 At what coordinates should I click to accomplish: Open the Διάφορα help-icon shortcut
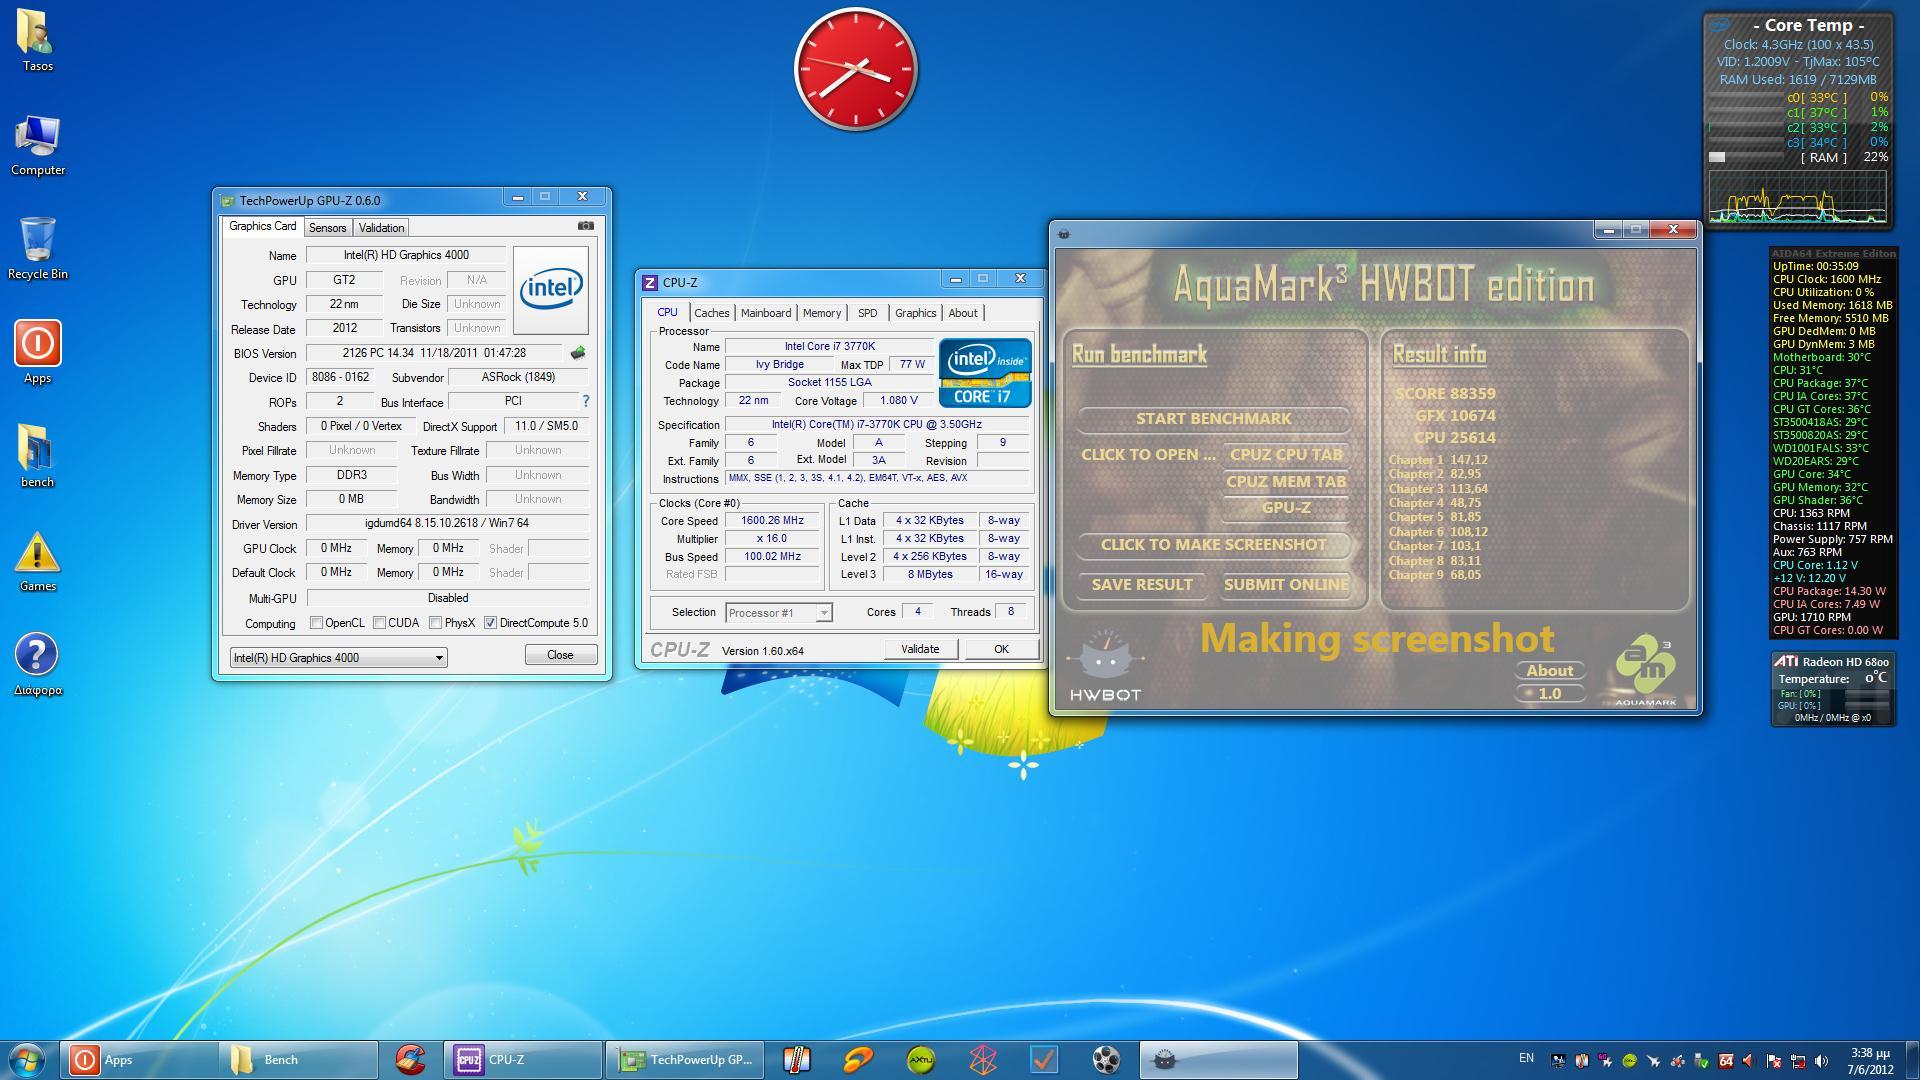tap(37, 664)
